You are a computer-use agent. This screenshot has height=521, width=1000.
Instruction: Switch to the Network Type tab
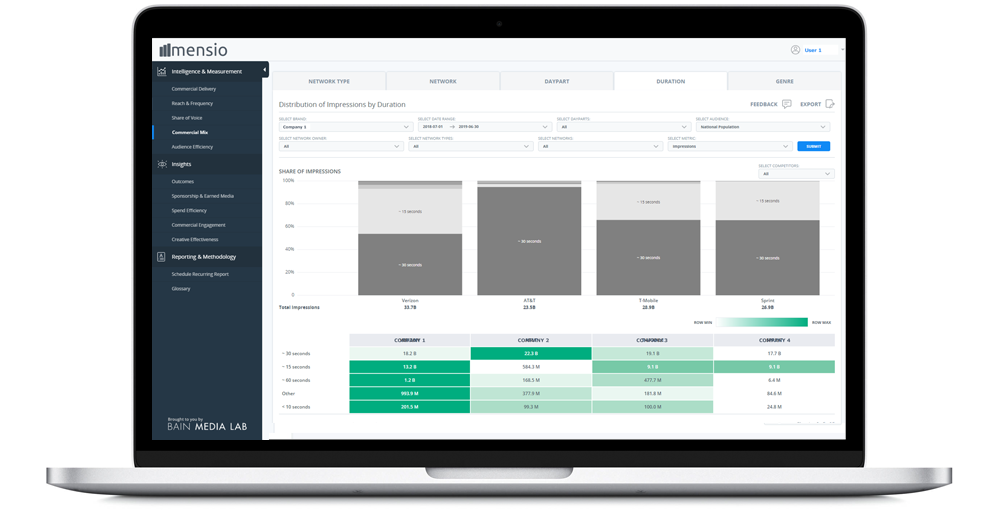[x=329, y=81]
